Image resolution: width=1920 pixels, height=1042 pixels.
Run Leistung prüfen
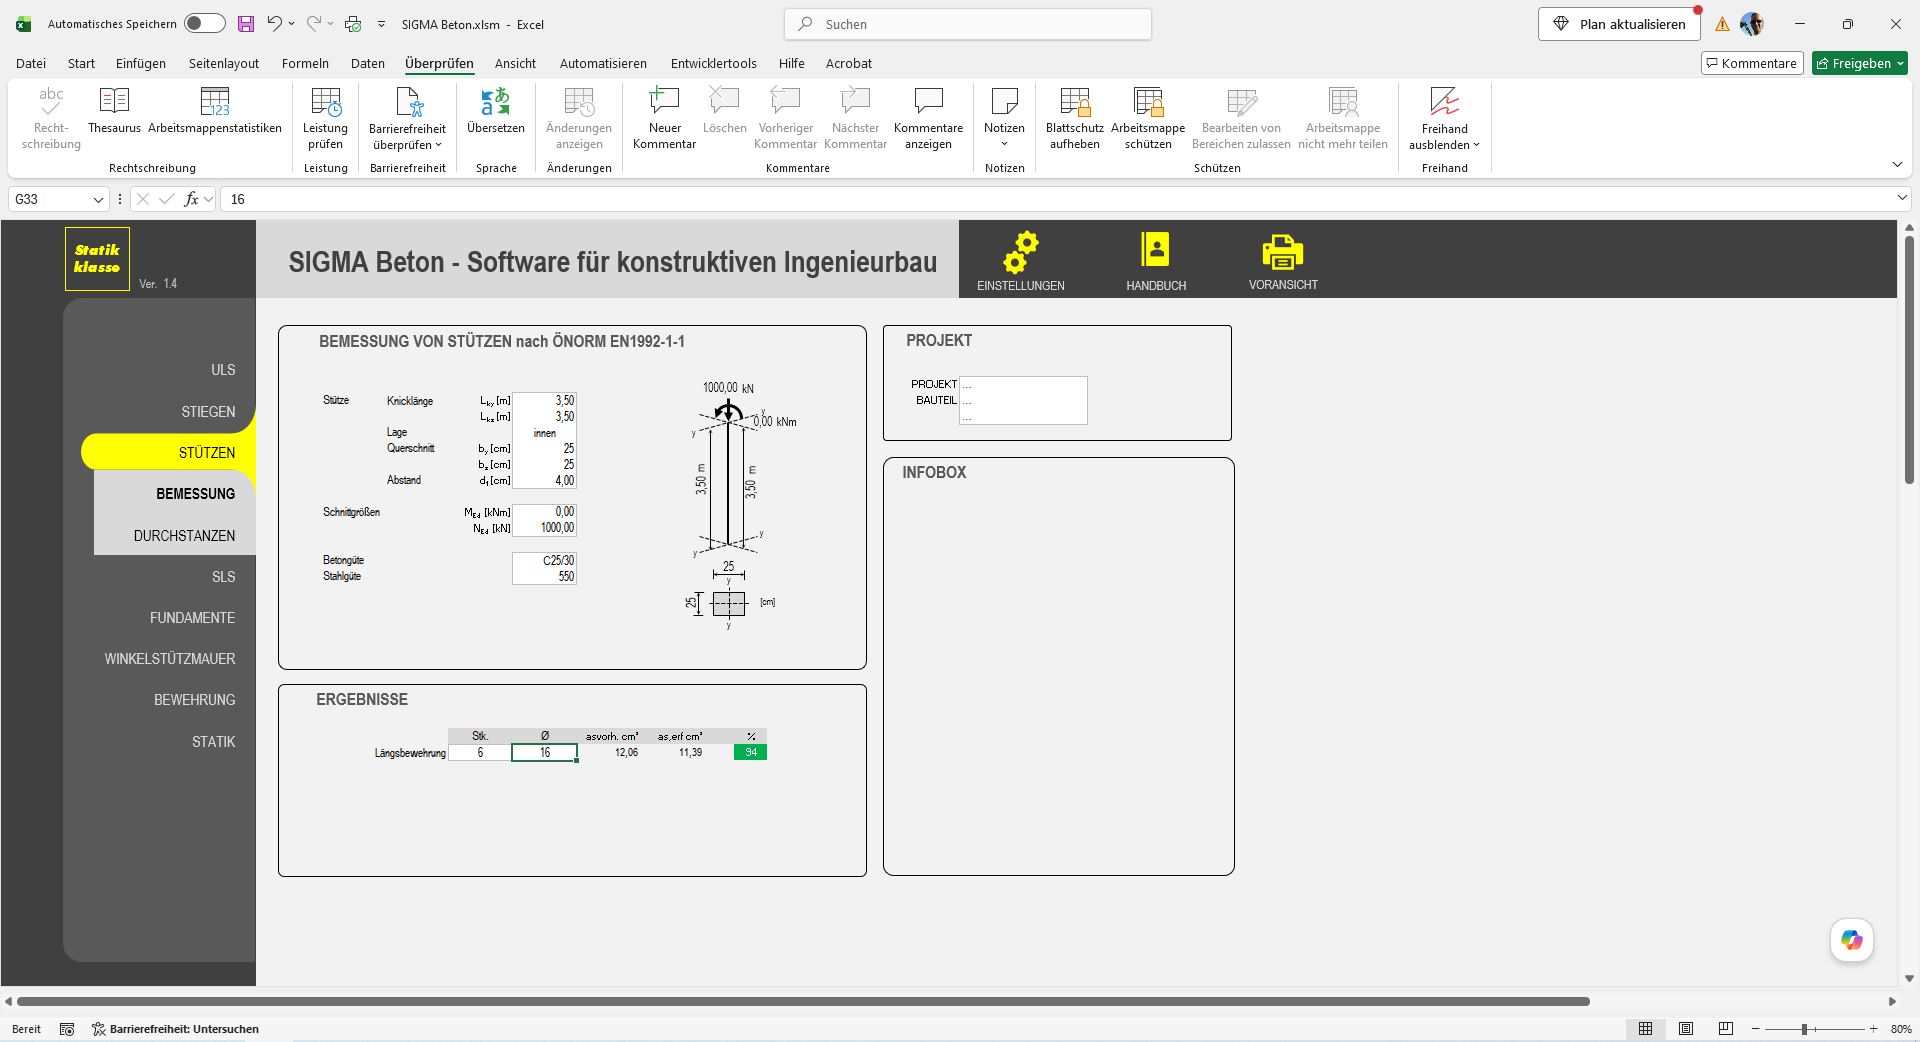click(325, 118)
